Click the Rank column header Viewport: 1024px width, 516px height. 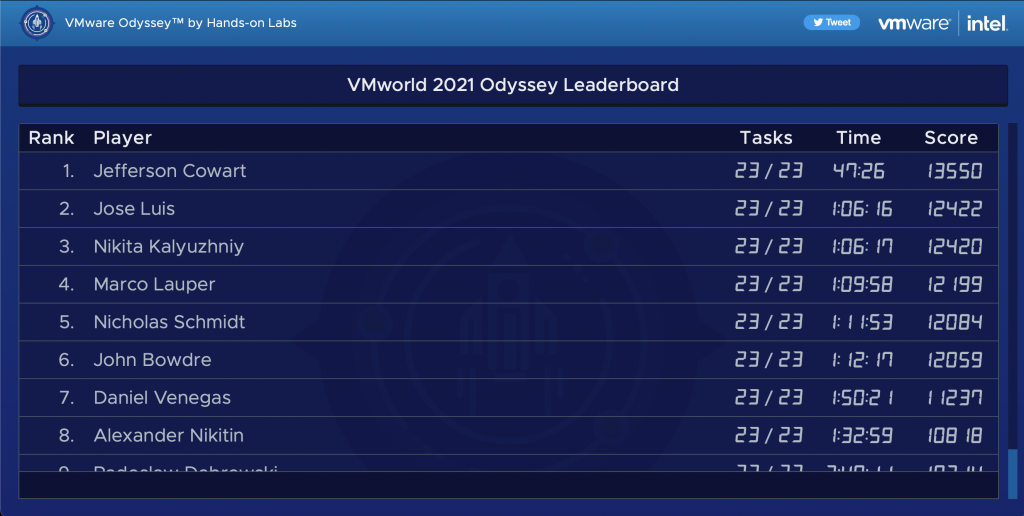click(x=51, y=138)
